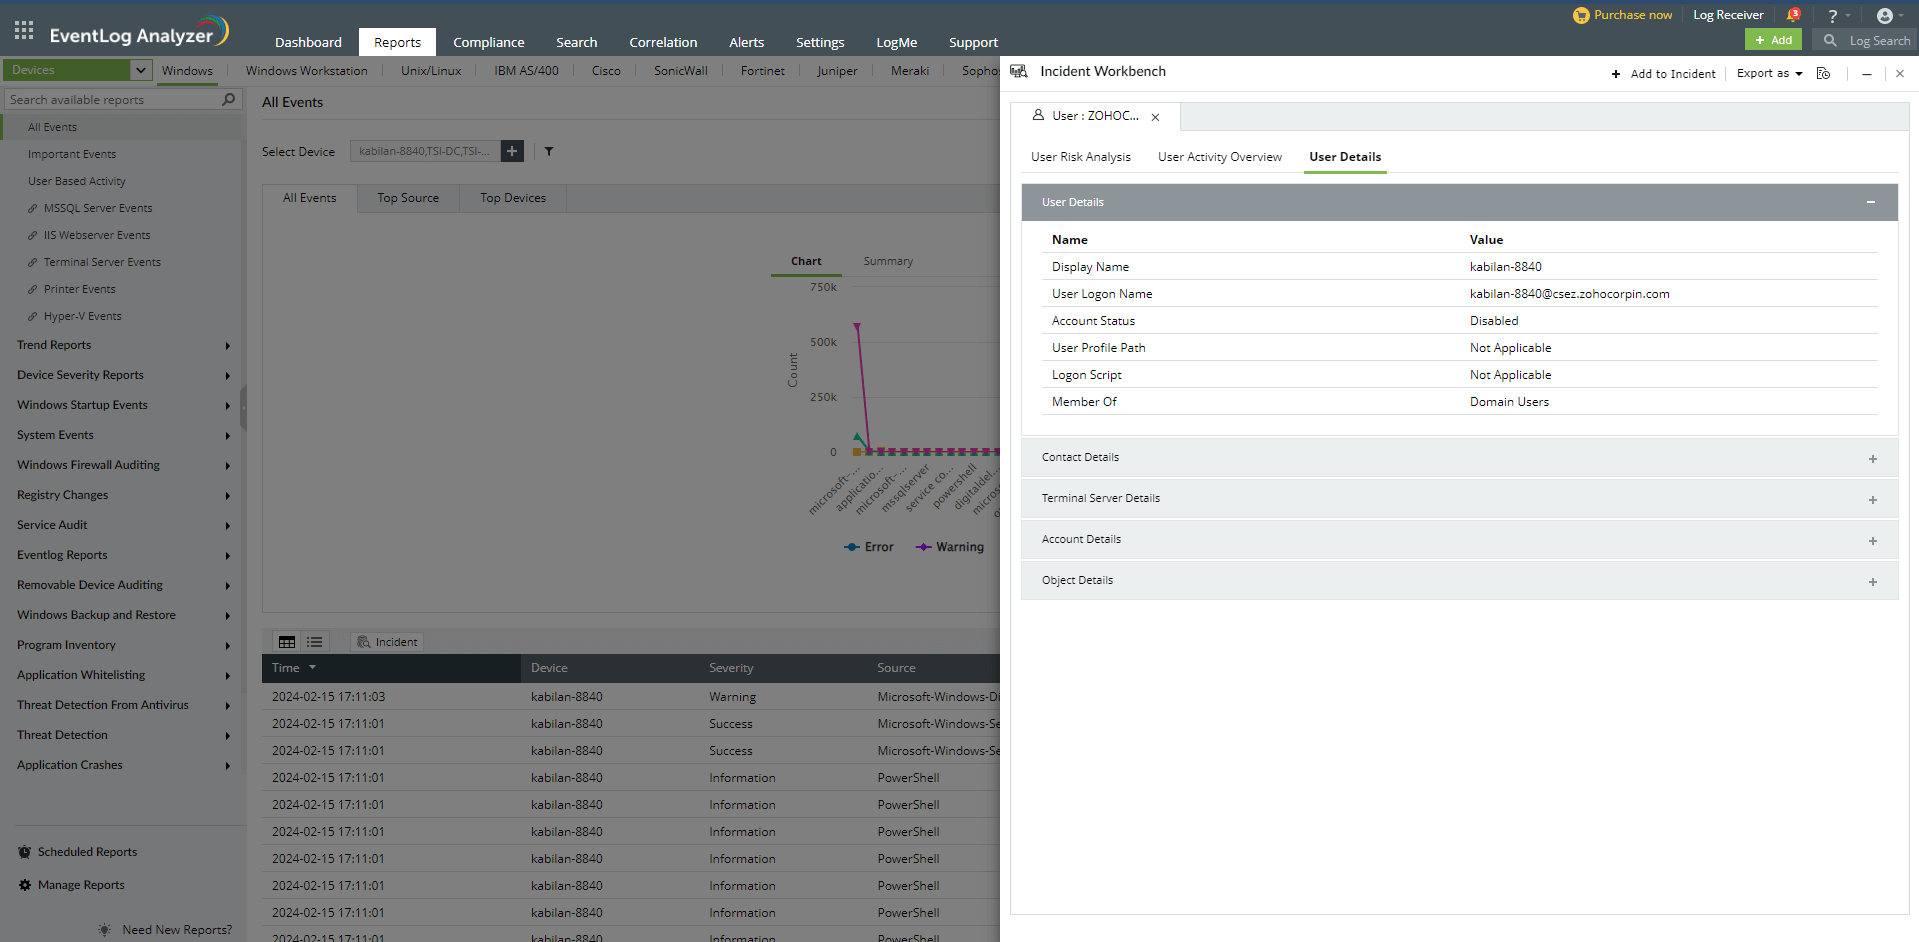Click the plus icon beside Select Device
Screen dimensions: 1919x942
512,151
